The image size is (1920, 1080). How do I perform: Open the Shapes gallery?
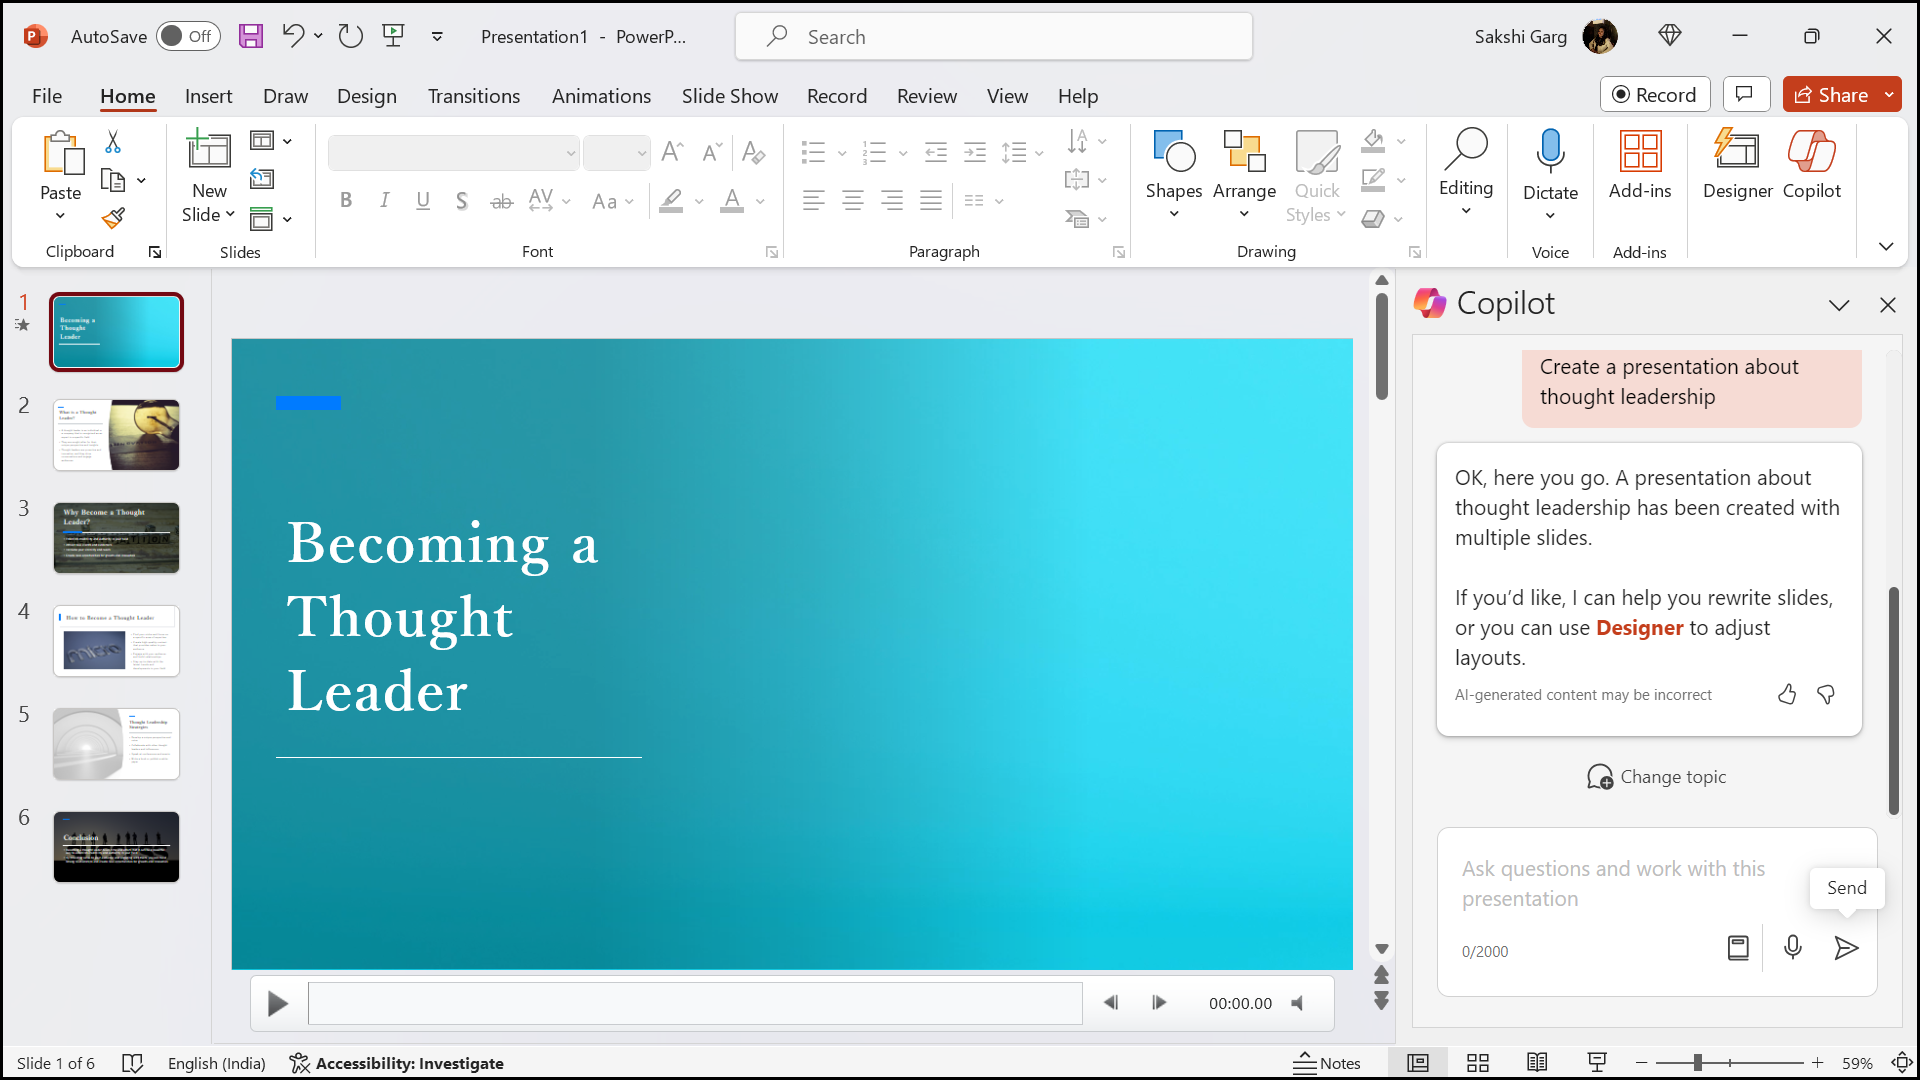[1173, 172]
